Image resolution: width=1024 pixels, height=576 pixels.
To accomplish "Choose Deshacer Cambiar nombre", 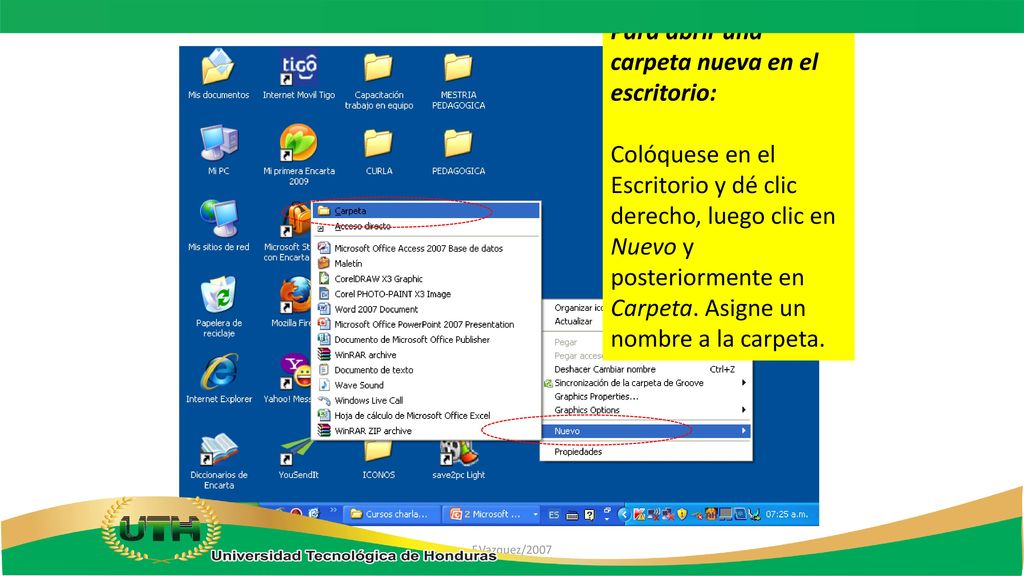I will click(647, 369).
